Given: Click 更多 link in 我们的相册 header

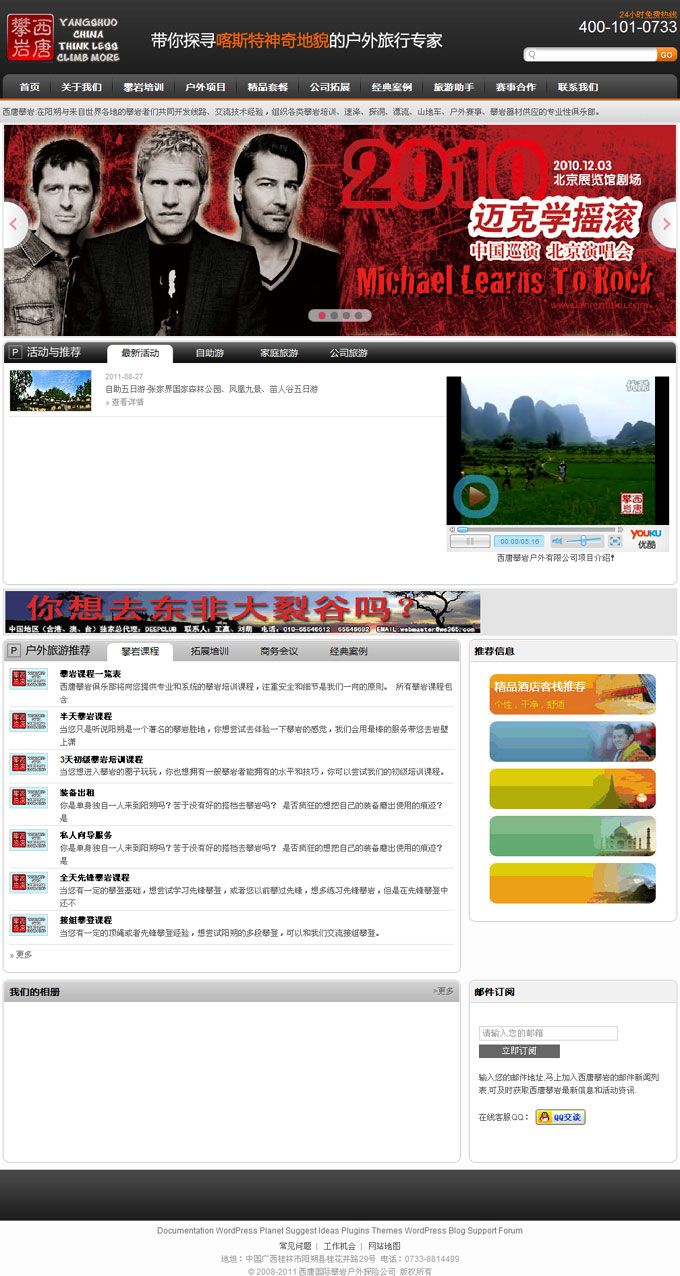Looking at the screenshot, I should point(444,991).
